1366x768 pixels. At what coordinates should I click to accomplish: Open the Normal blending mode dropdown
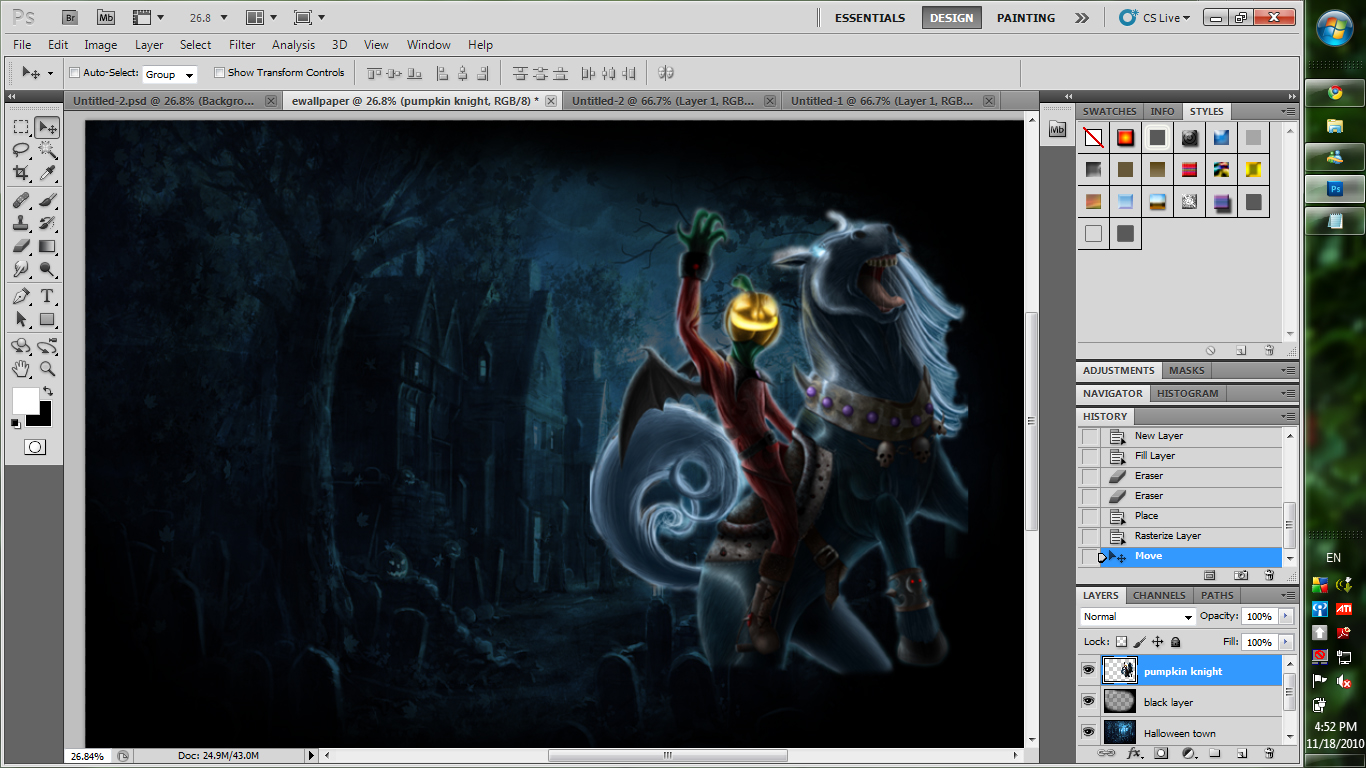click(x=1136, y=616)
